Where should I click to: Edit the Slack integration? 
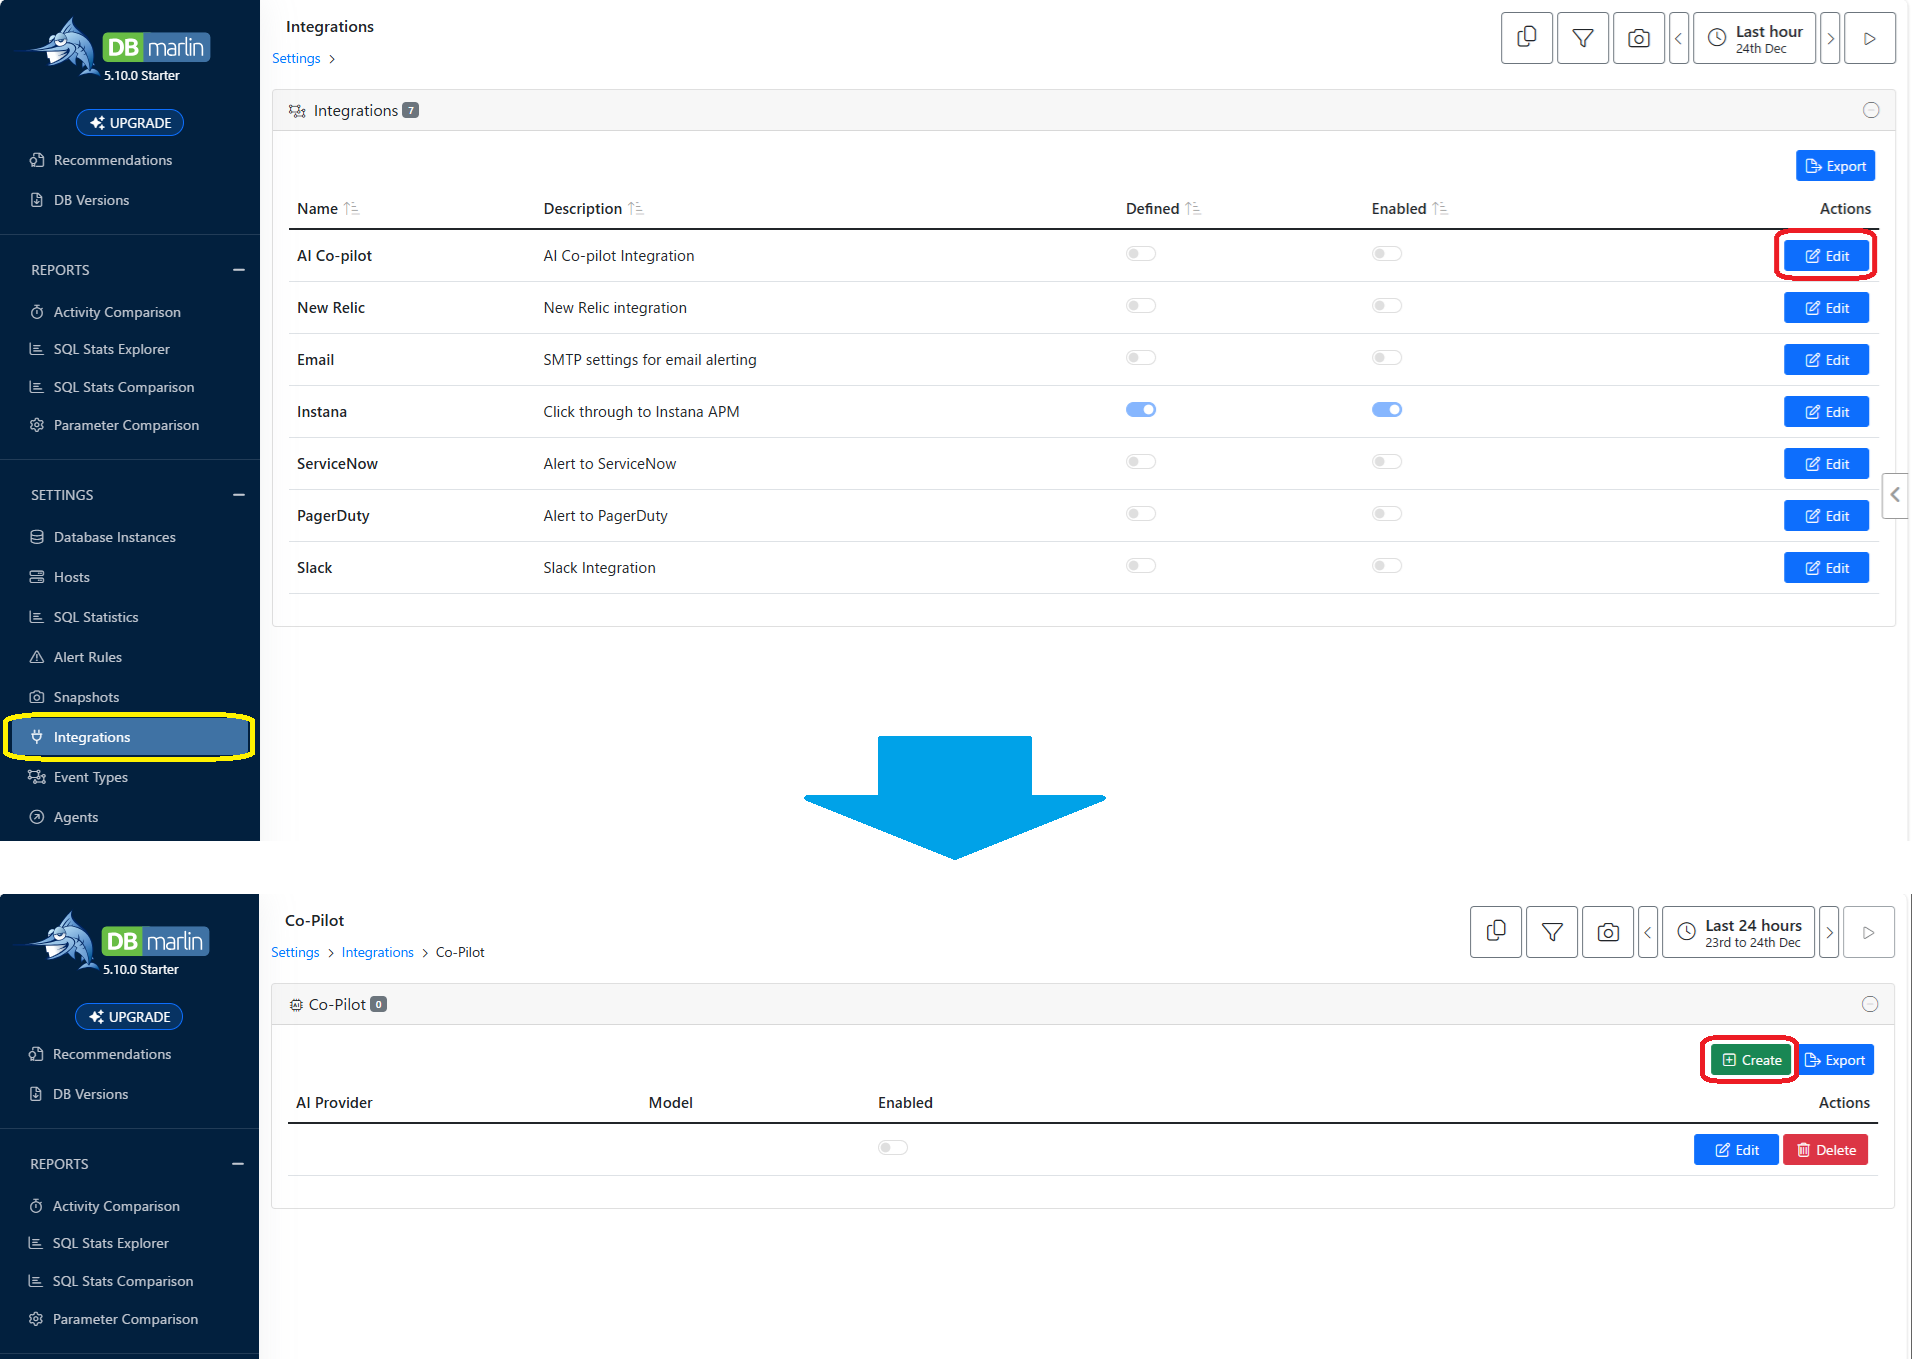(1826, 568)
